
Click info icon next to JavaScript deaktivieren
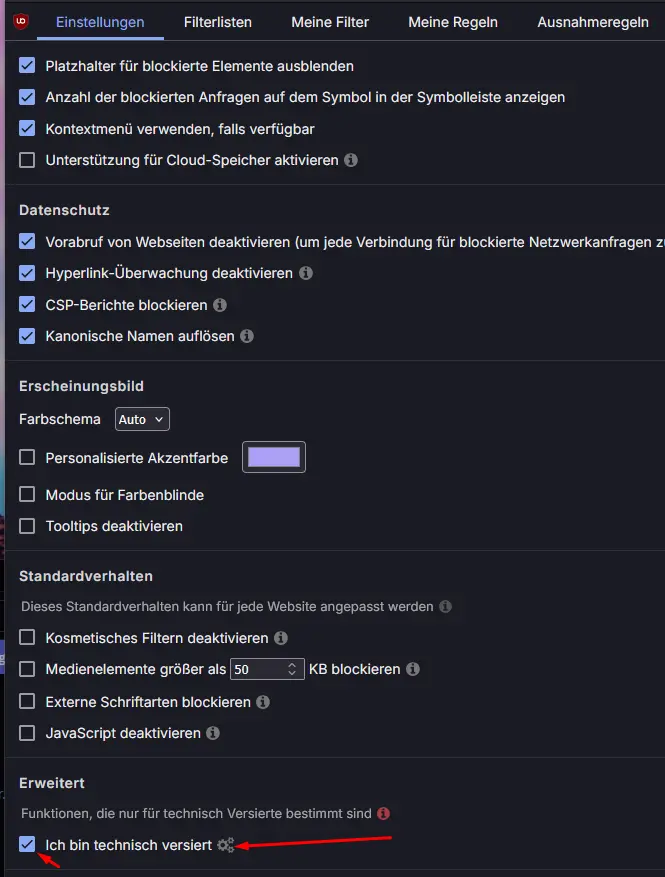click(x=213, y=733)
